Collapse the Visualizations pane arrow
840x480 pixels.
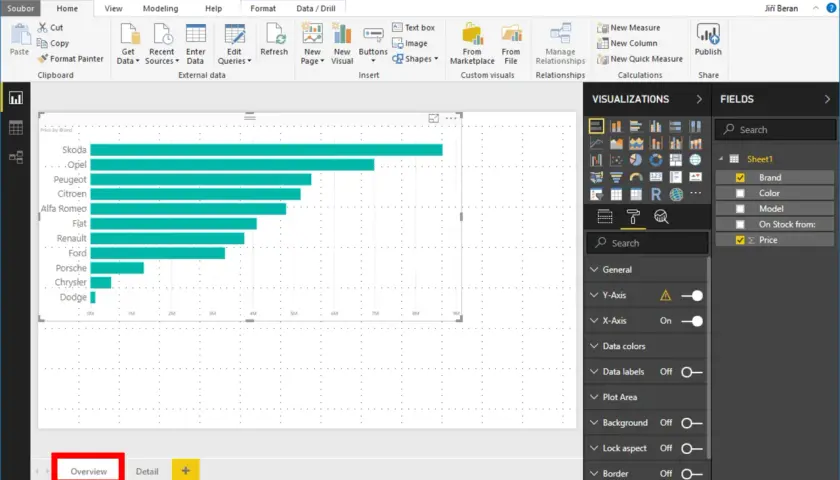(699, 99)
